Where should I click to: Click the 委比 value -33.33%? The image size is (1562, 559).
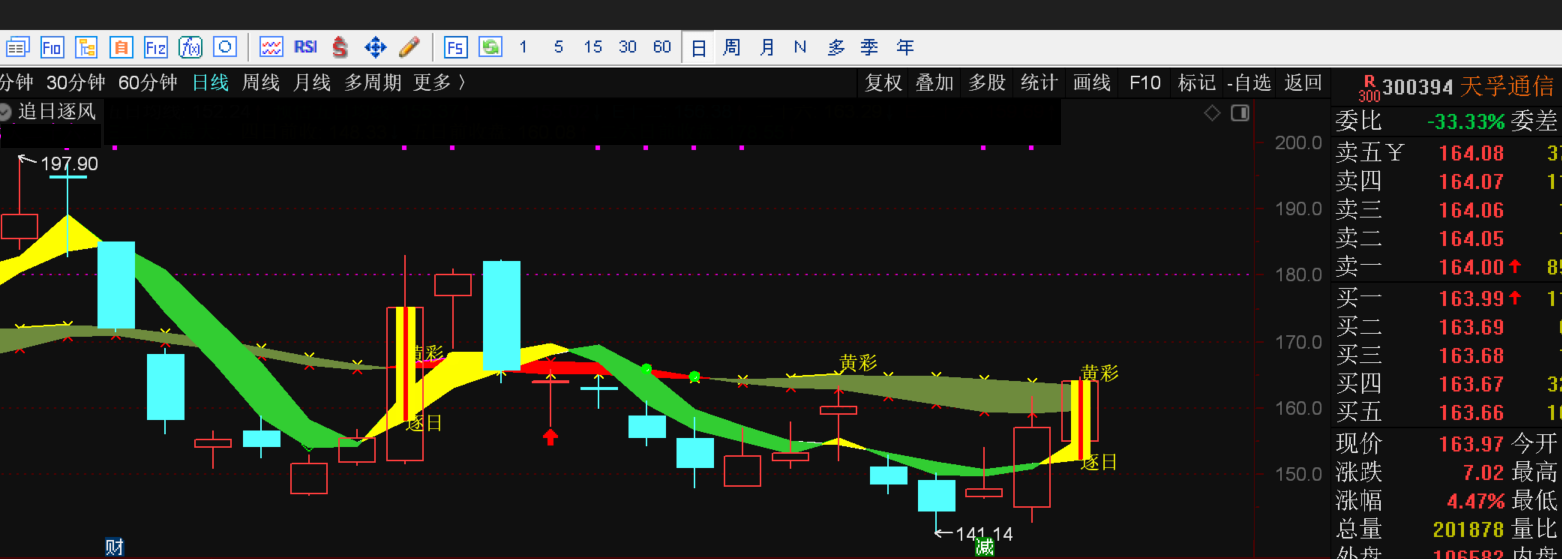(1466, 122)
